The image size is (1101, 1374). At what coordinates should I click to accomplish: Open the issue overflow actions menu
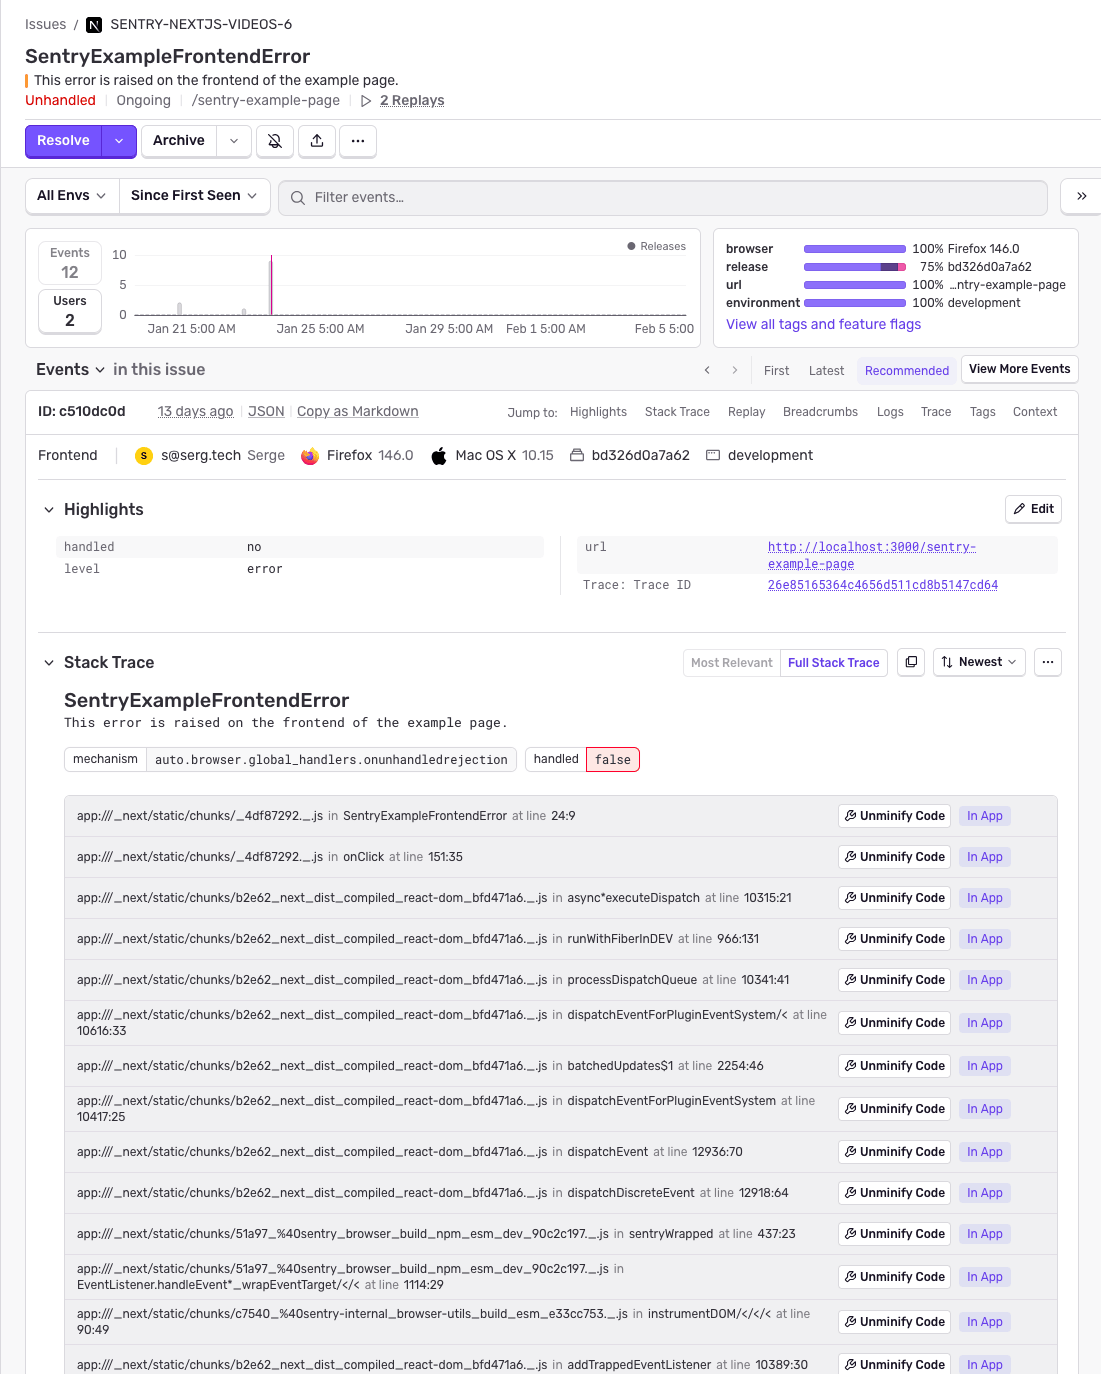pos(357,141)
